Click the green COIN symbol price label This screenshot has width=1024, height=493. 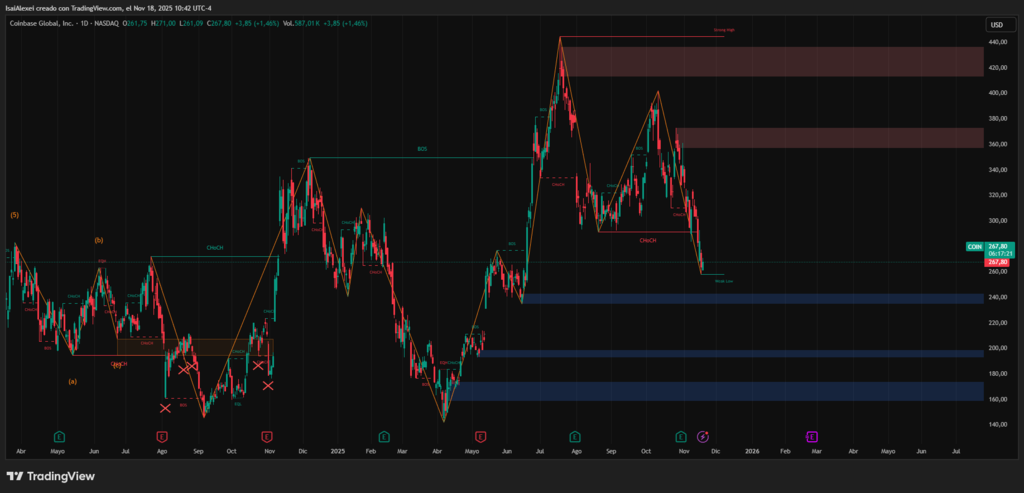coord(974,246)
